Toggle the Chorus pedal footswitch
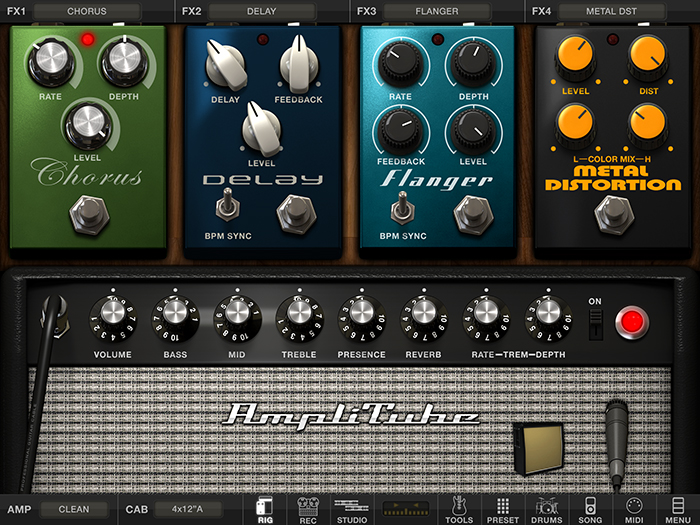Image resolution: width=700 pixels, height=525 pixels. coord(89,215)
